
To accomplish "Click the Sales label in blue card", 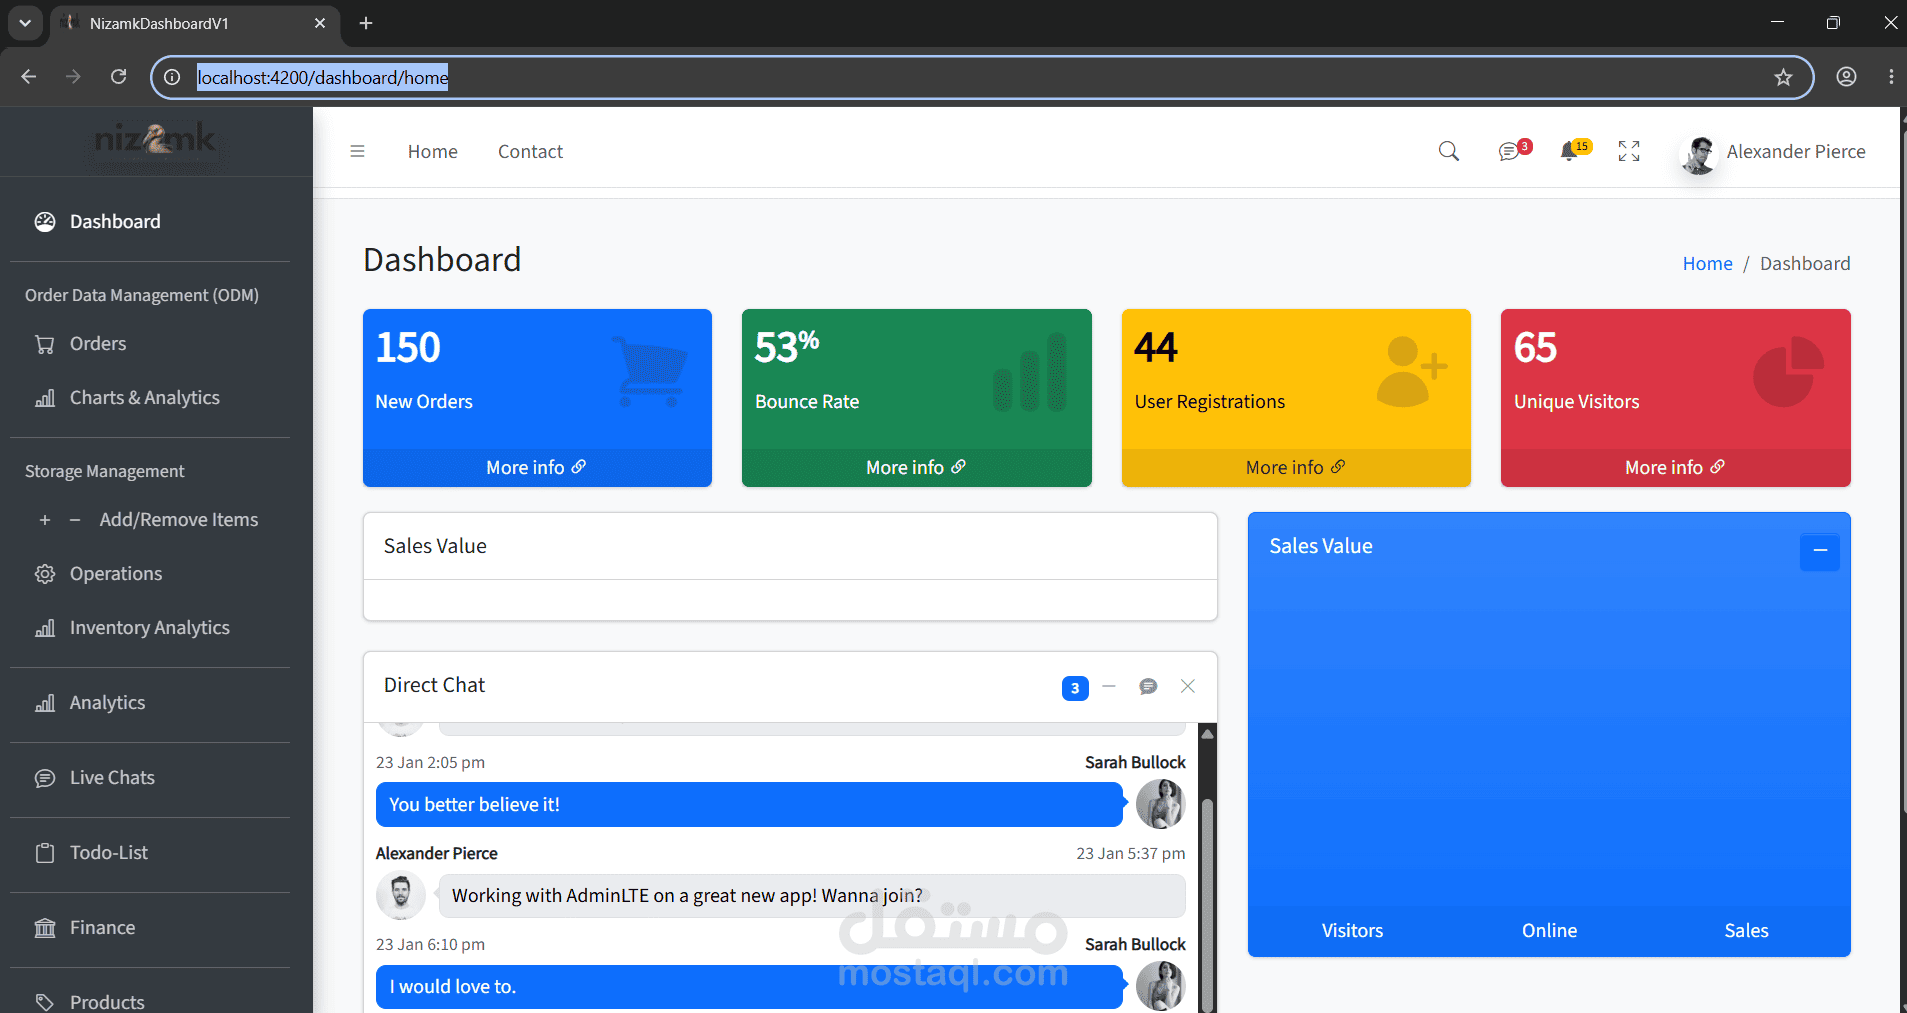I will click(x=1746, y=930).
